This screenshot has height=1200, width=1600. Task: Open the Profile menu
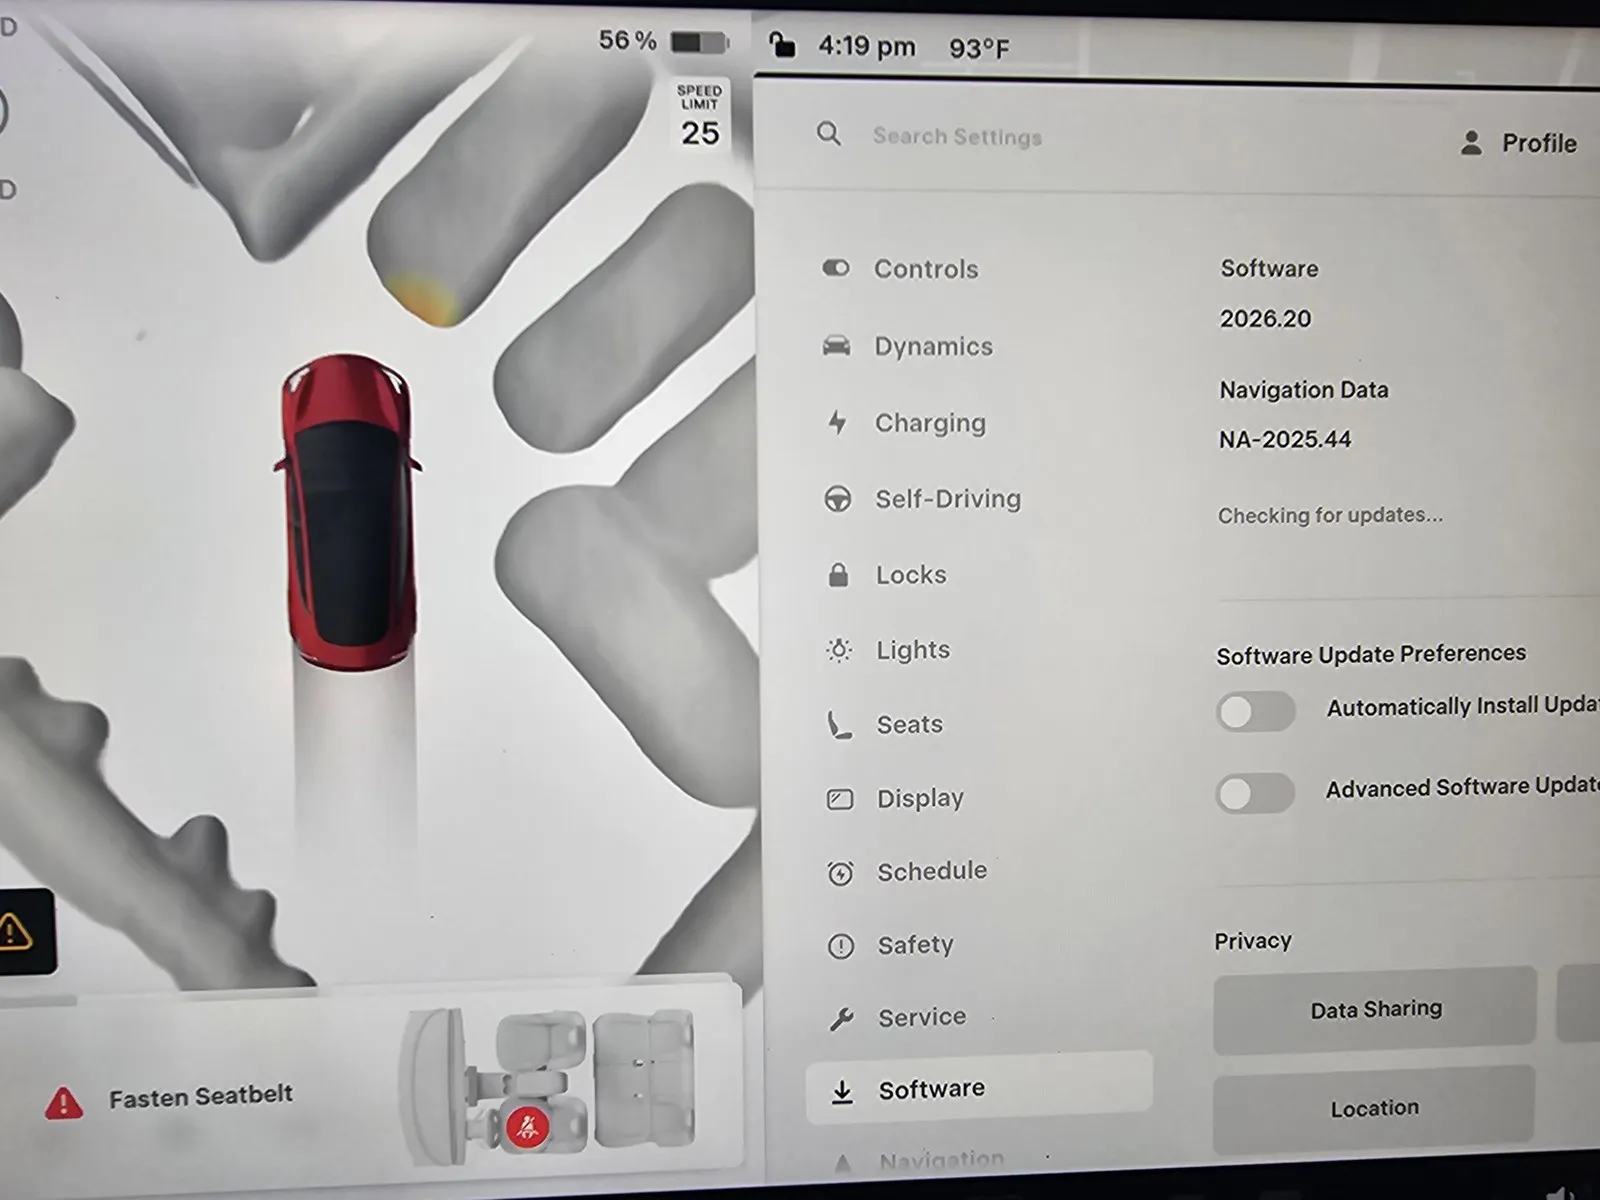click(x=1519, y=143)
